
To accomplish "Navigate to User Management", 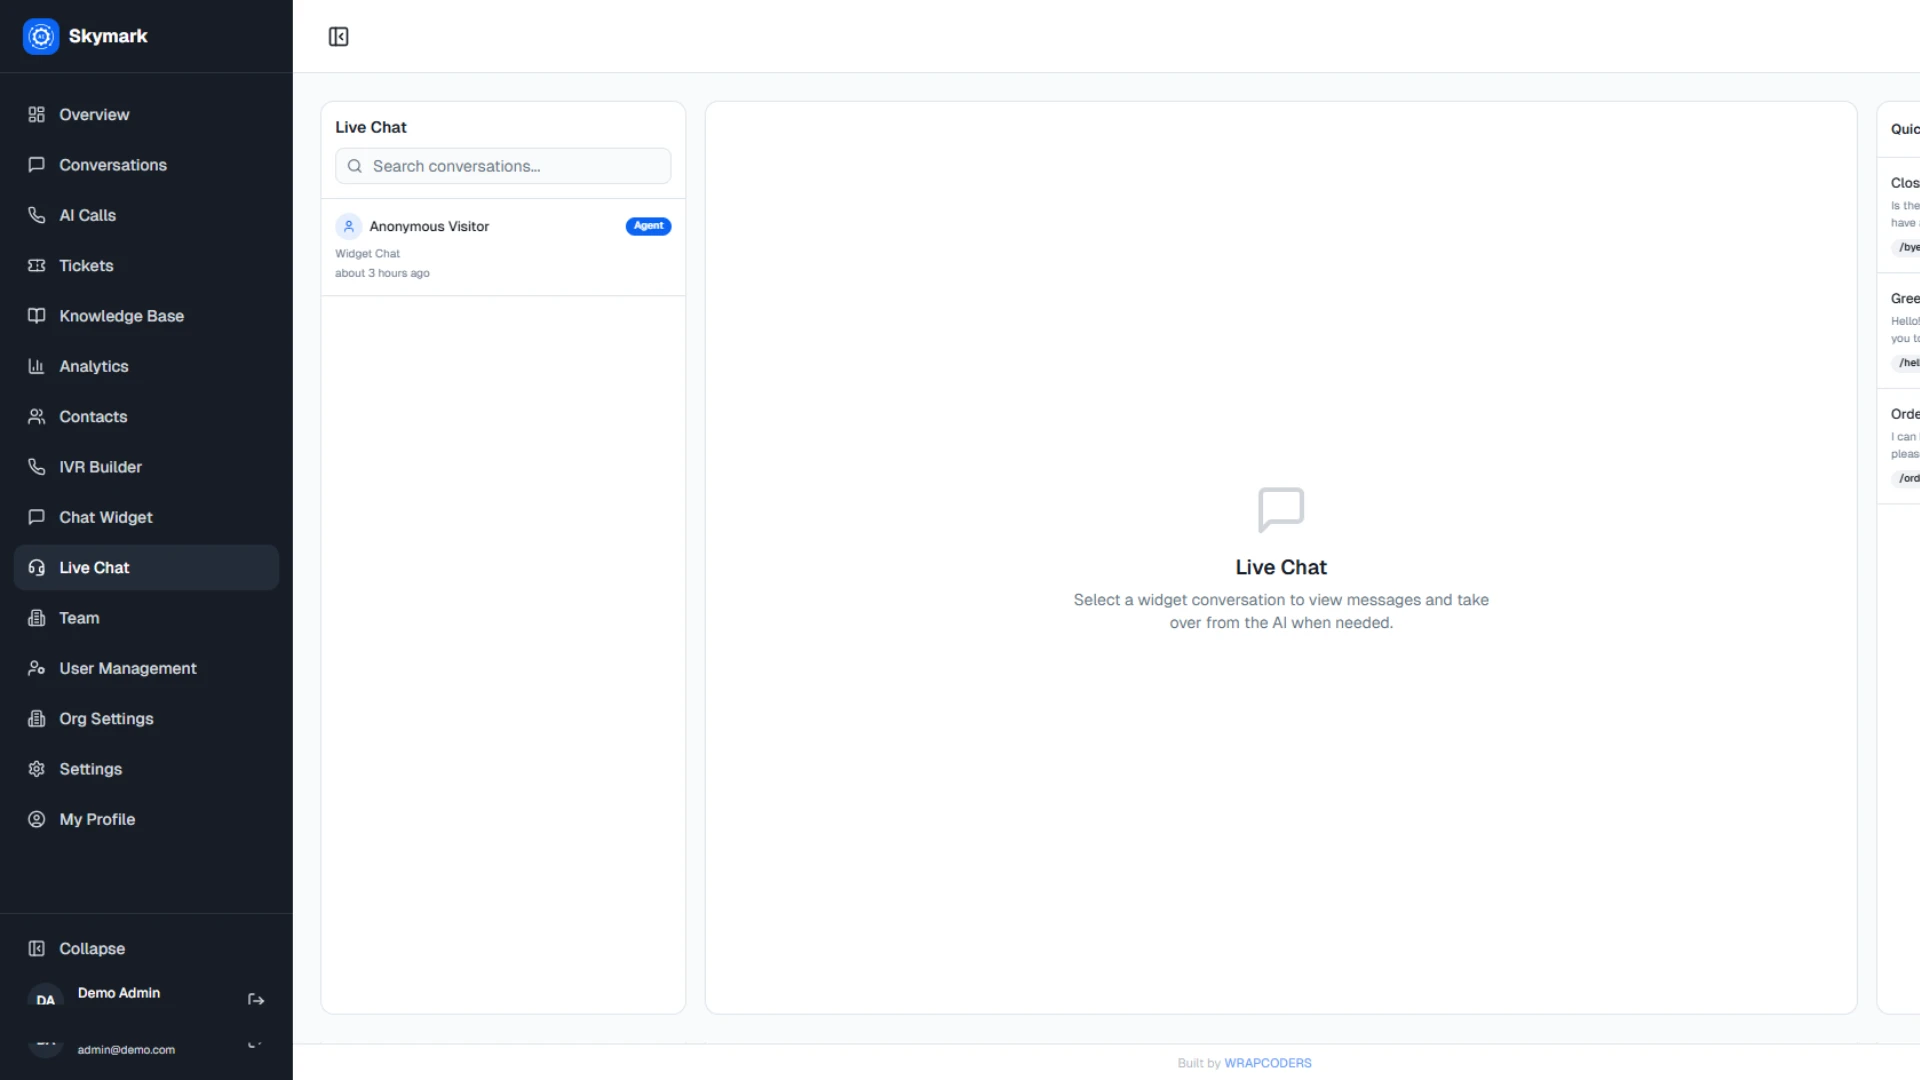I will tap(146, 668).
